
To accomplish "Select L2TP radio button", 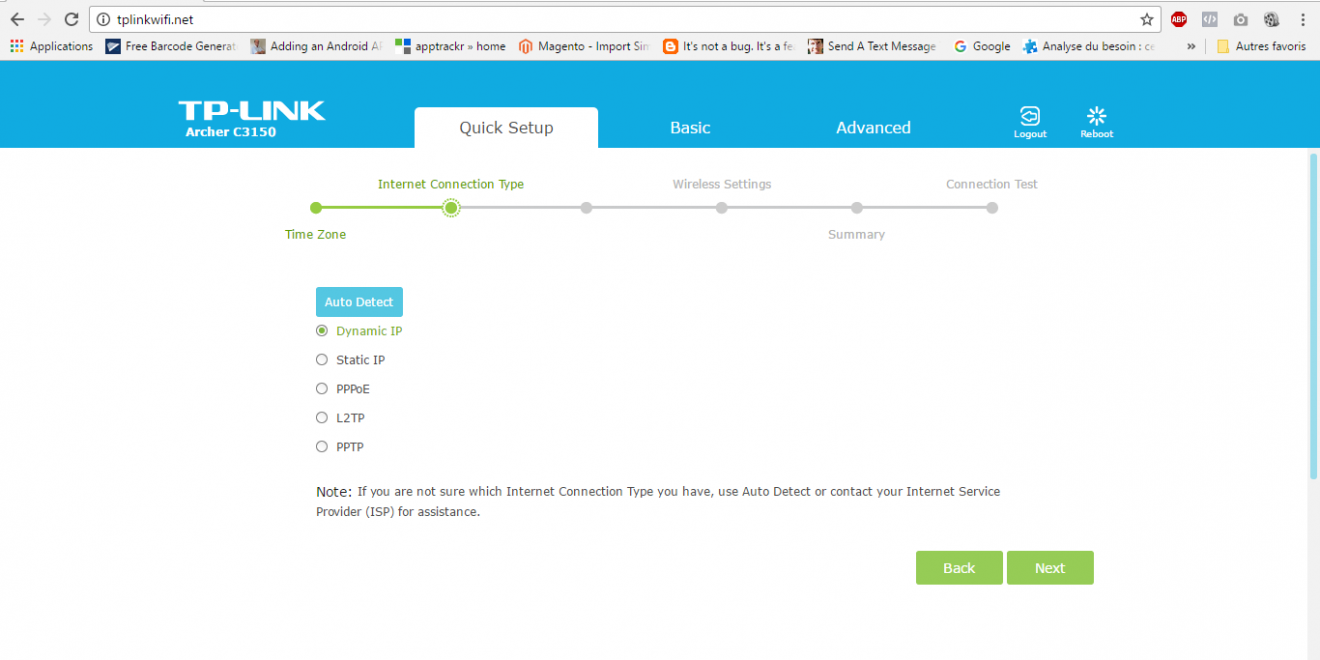I will coord(322,418).
